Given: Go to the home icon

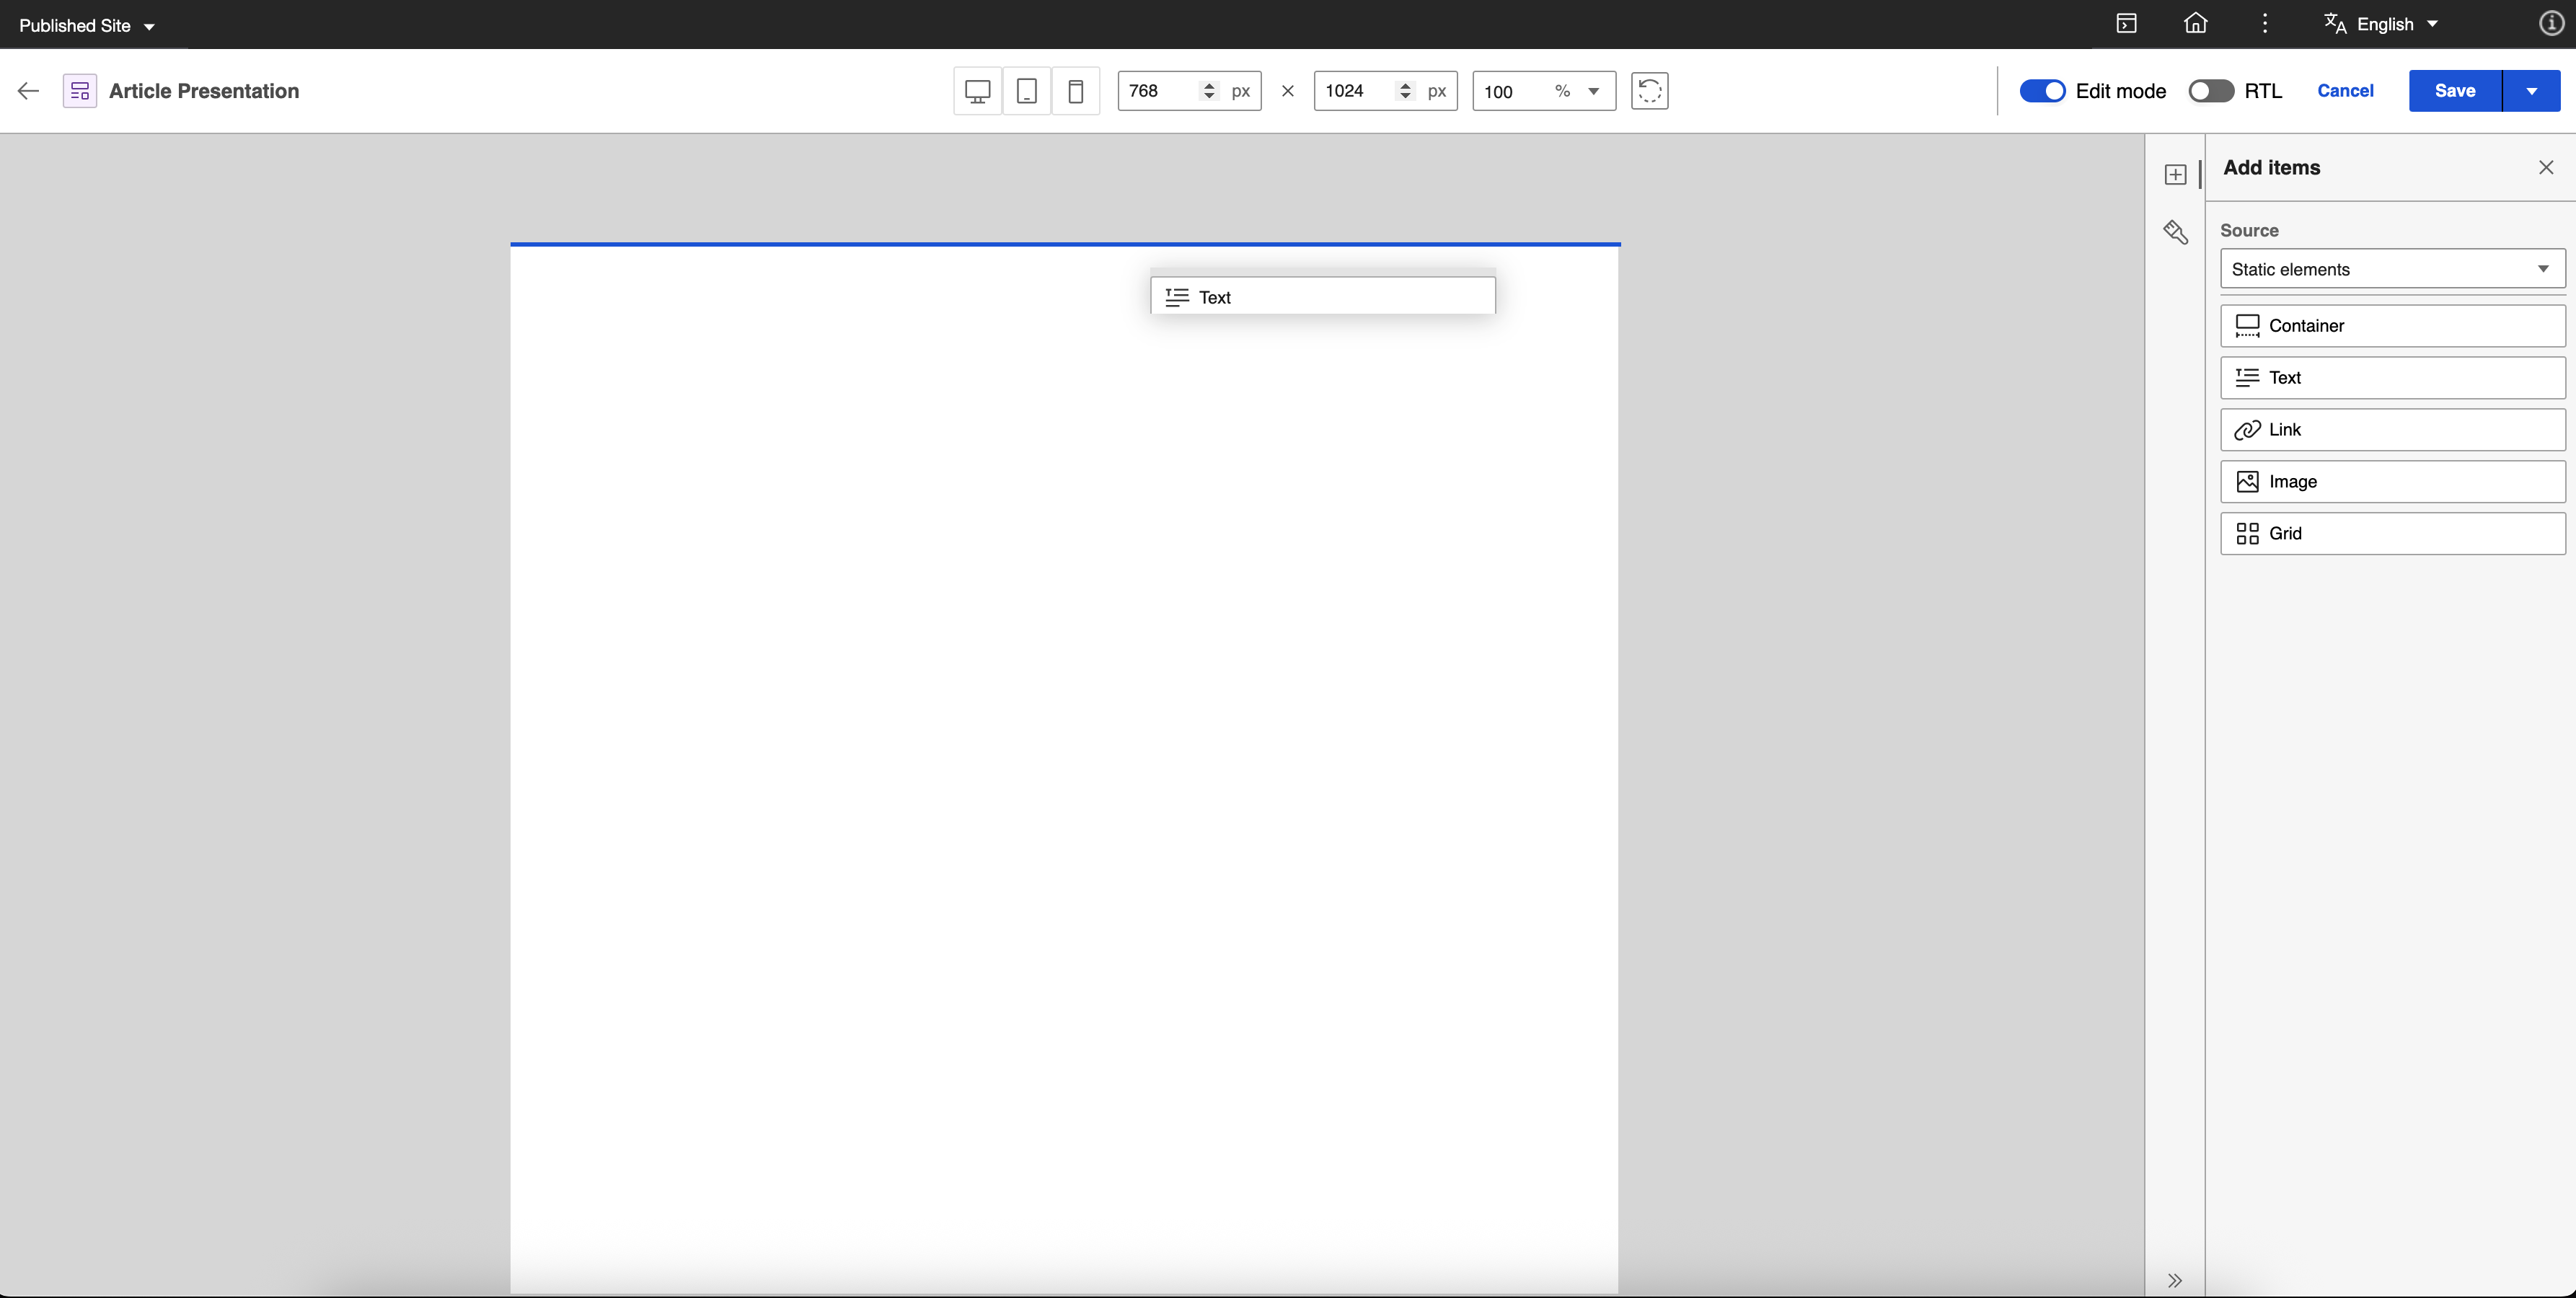Looking at the screenshot, I should point(2195,24).
